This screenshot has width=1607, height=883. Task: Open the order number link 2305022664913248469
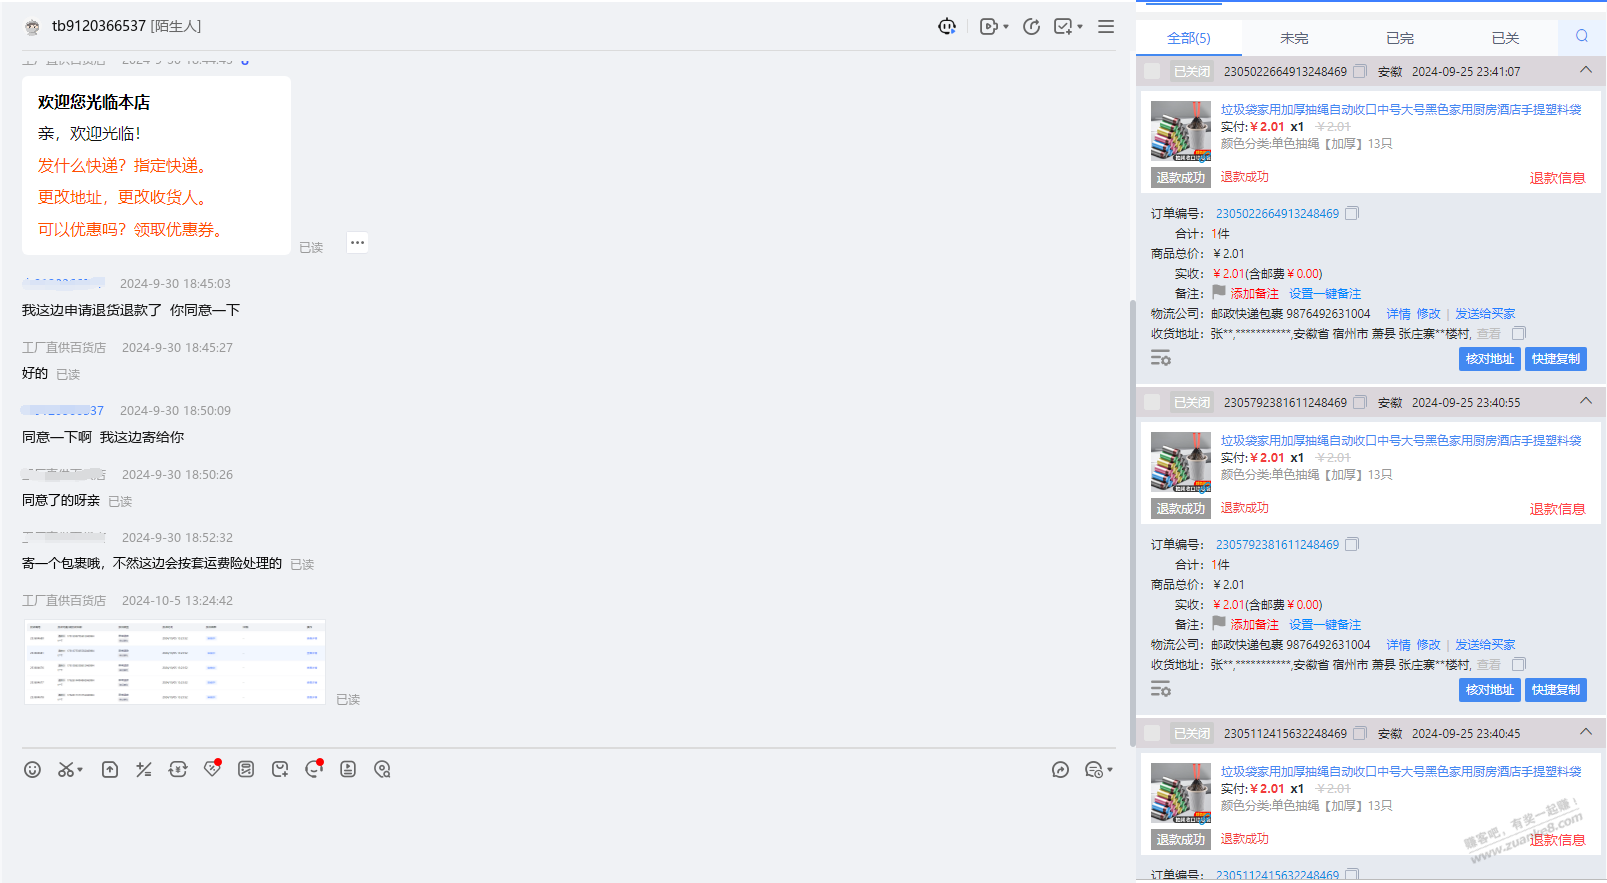pyautogui.click(x=1277, y=214)
